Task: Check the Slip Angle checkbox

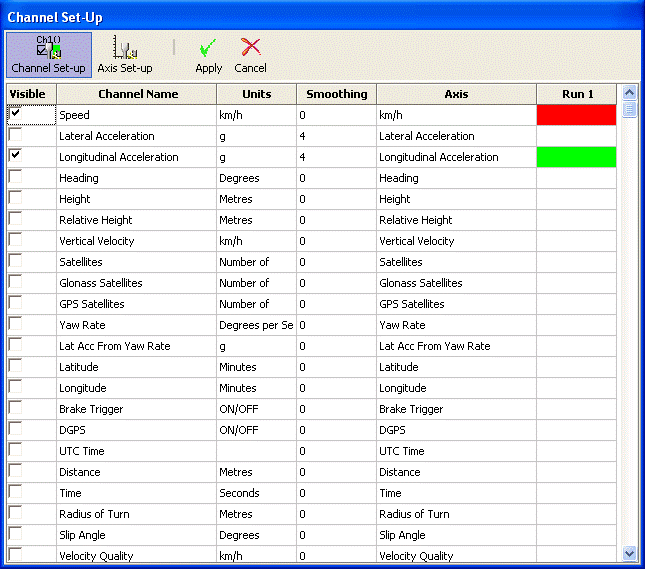Action: [x=16, y=533]
